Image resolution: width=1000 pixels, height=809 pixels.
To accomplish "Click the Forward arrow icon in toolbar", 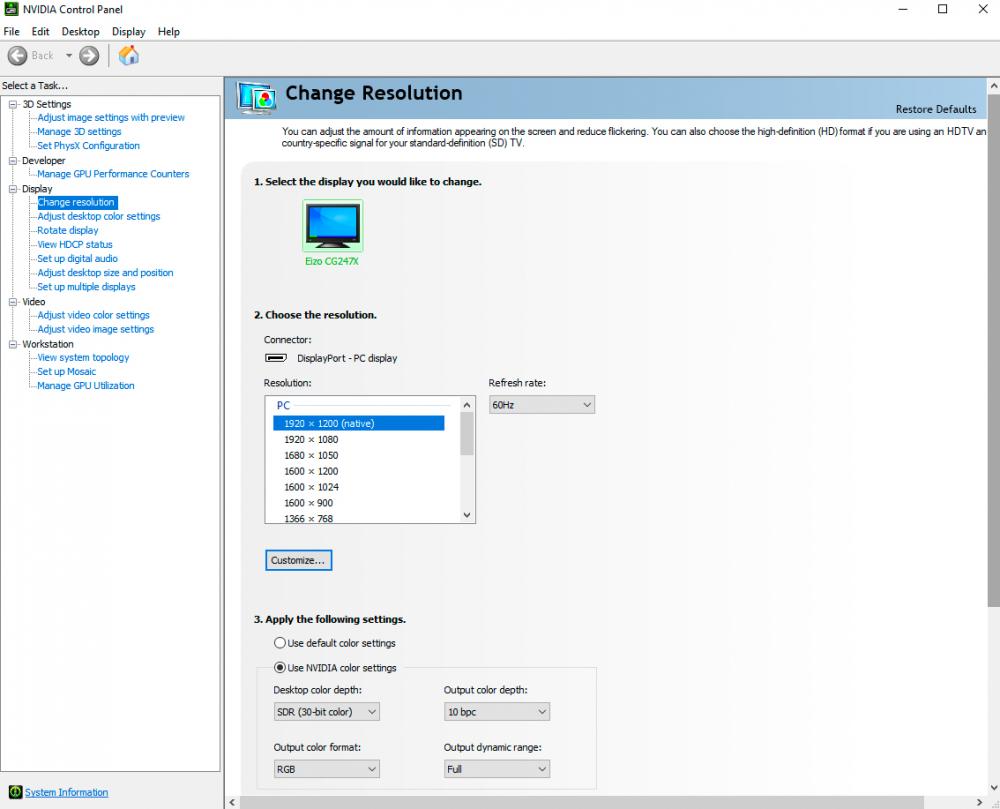I will (x=89, y=56).
